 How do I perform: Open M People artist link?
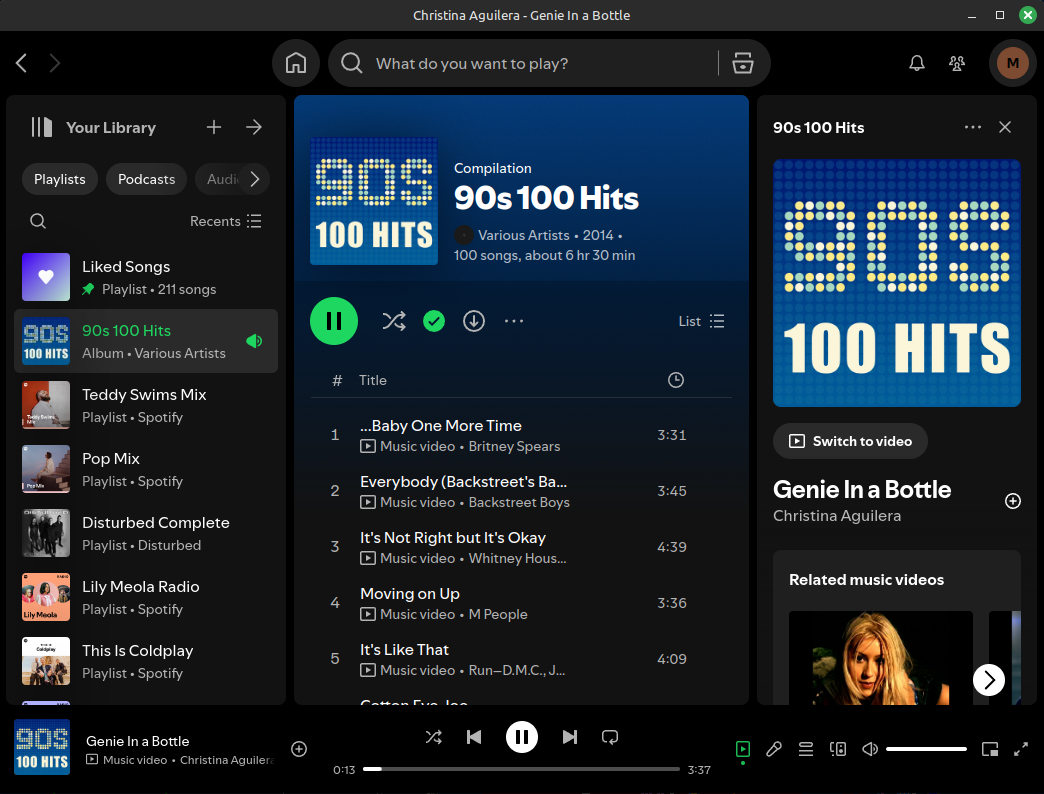coord(497,614)
